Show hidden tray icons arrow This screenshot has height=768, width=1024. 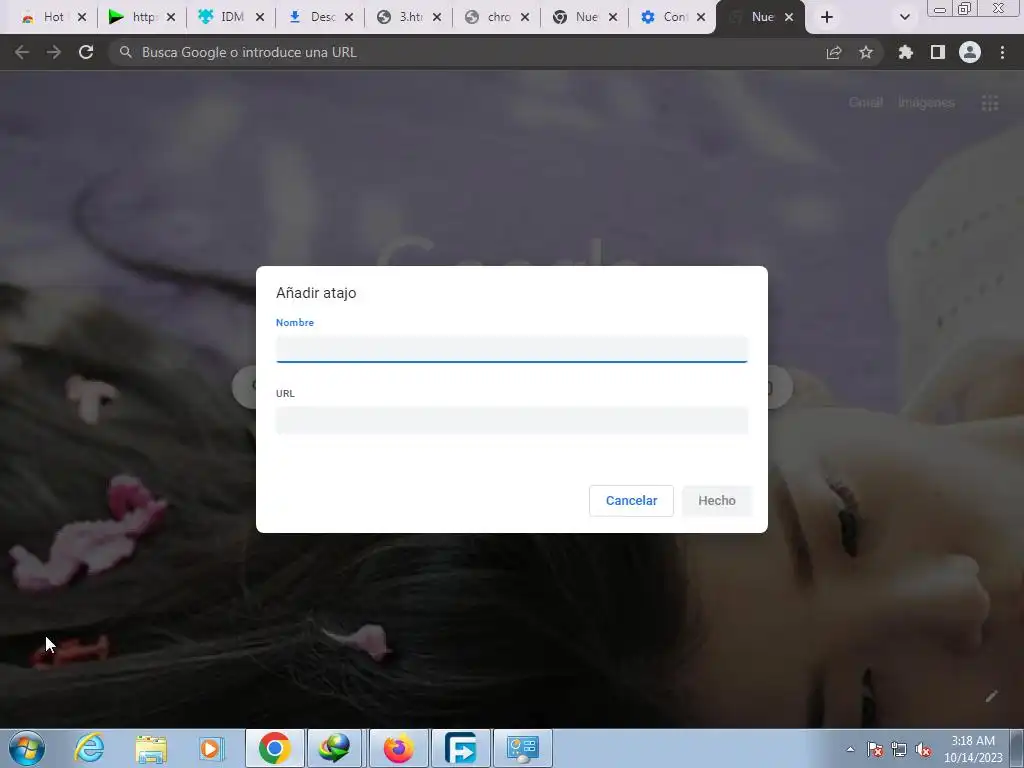pyautogui.click(x=850, y=749)
